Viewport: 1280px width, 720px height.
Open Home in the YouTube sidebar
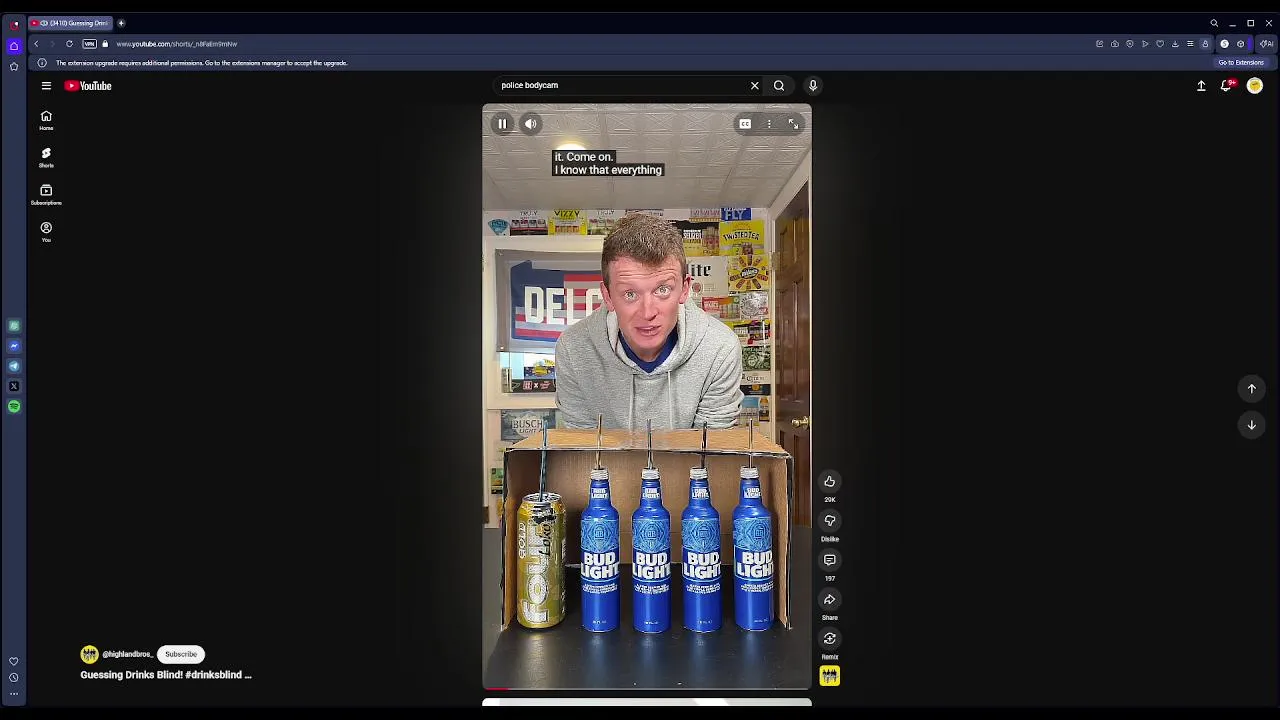coord(46,121)
